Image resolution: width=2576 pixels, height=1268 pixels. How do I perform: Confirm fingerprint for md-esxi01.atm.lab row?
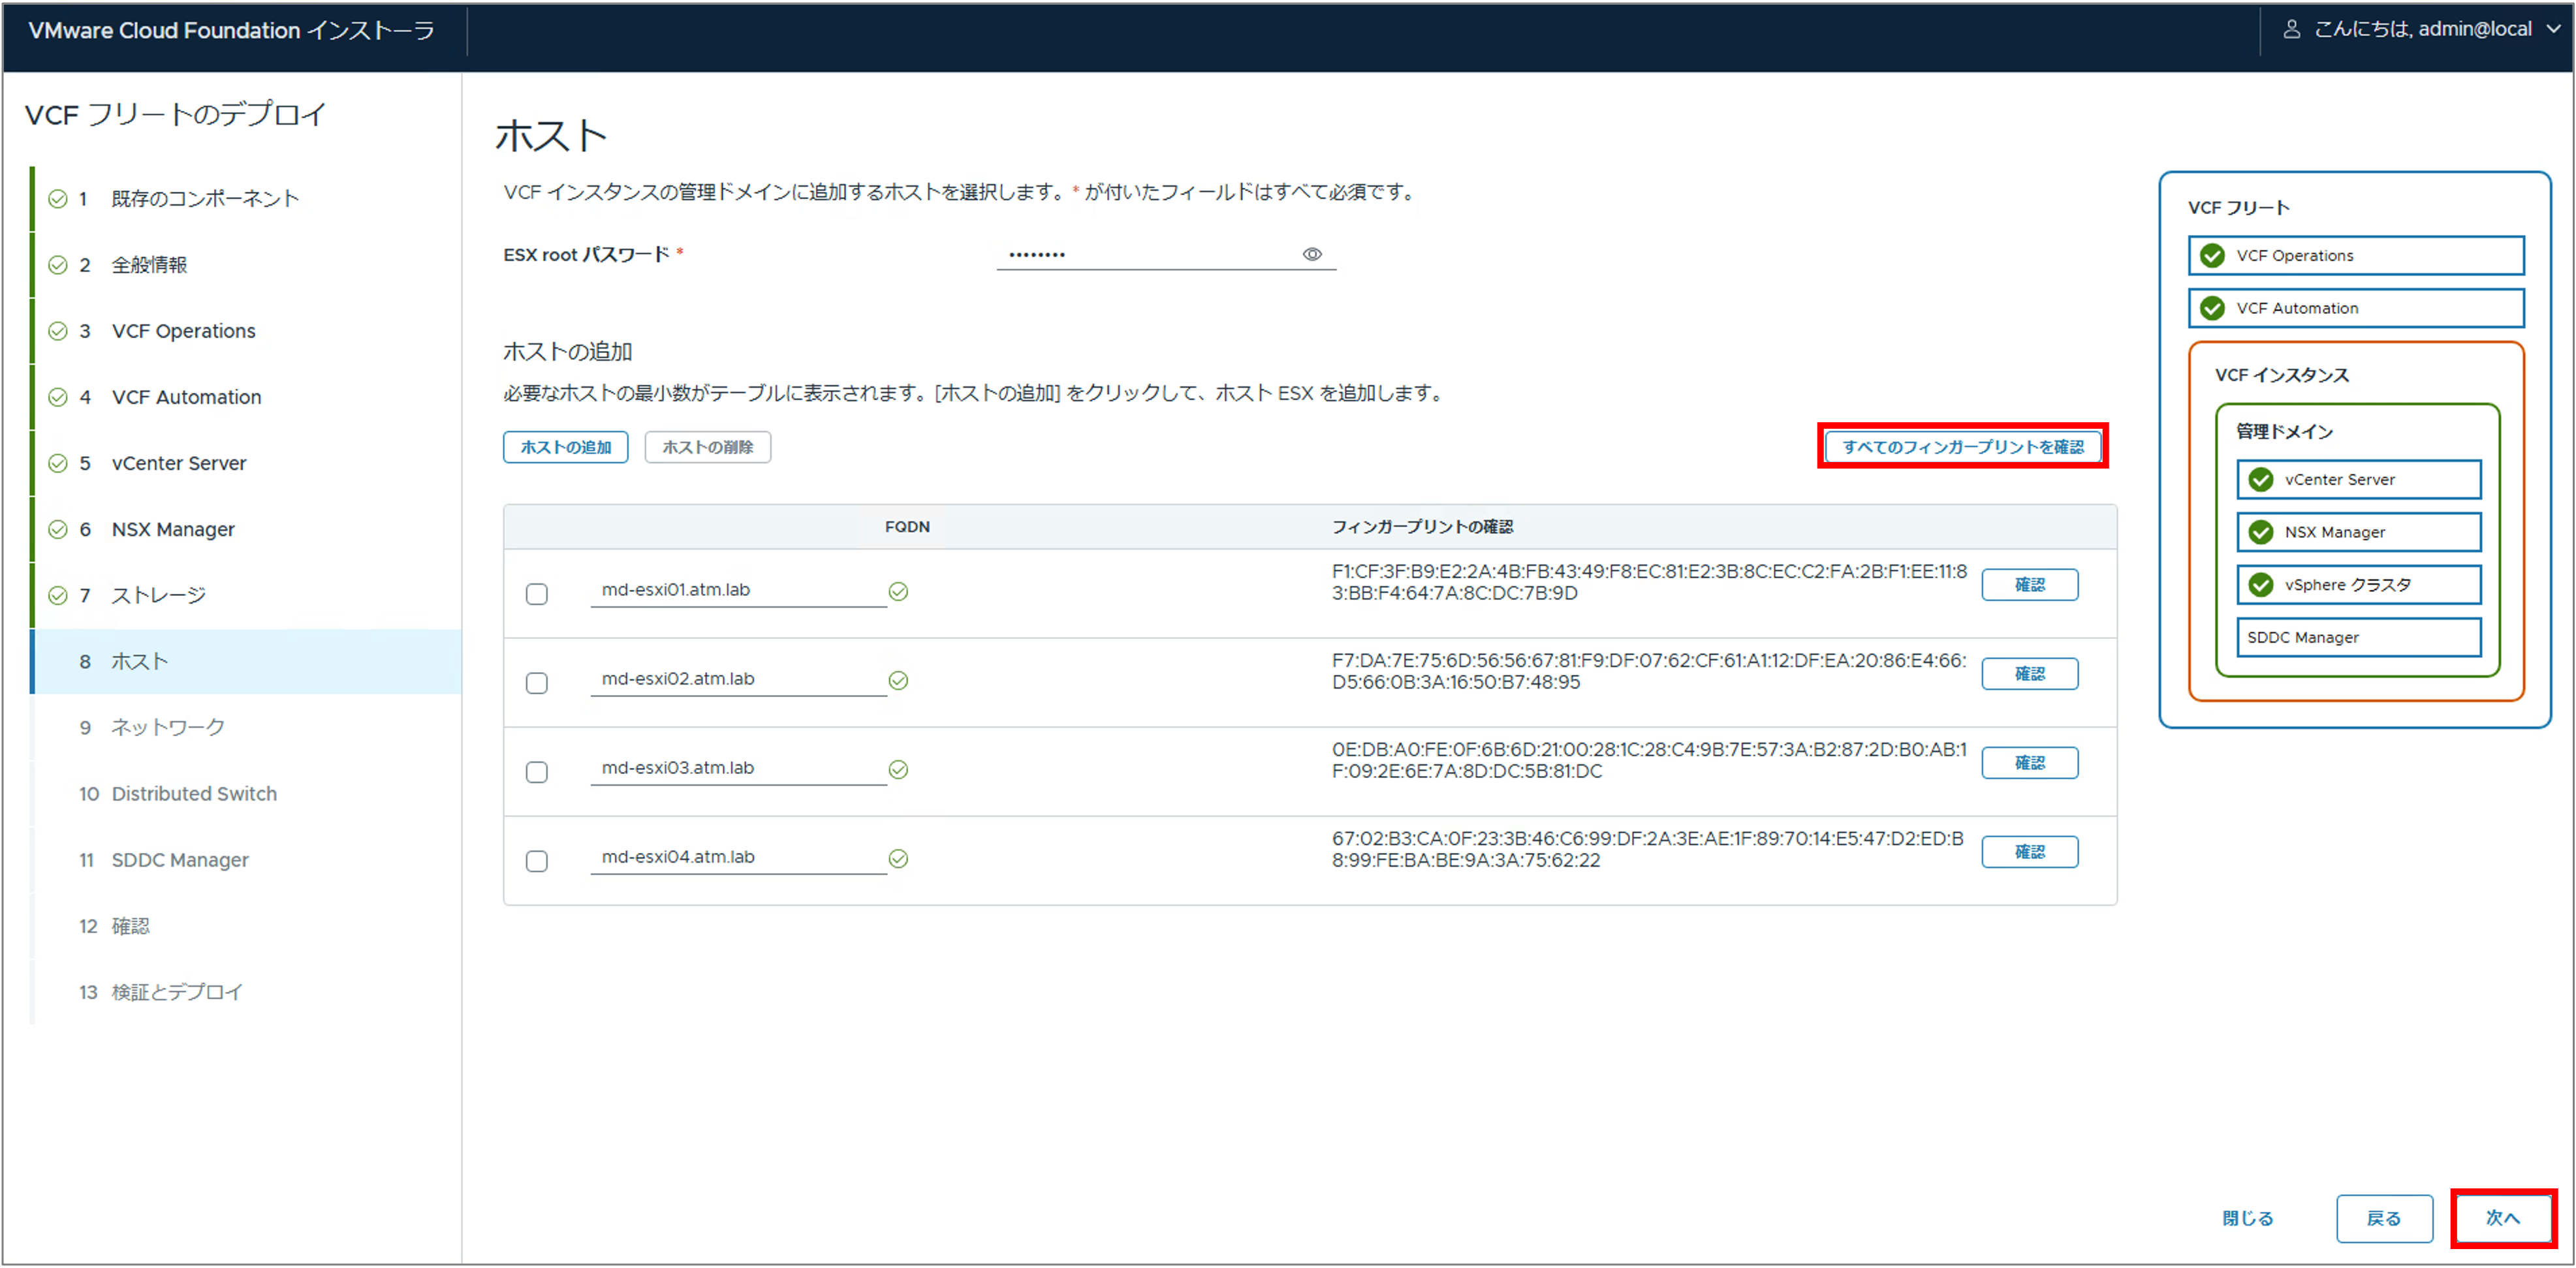tap(2029, 584)
